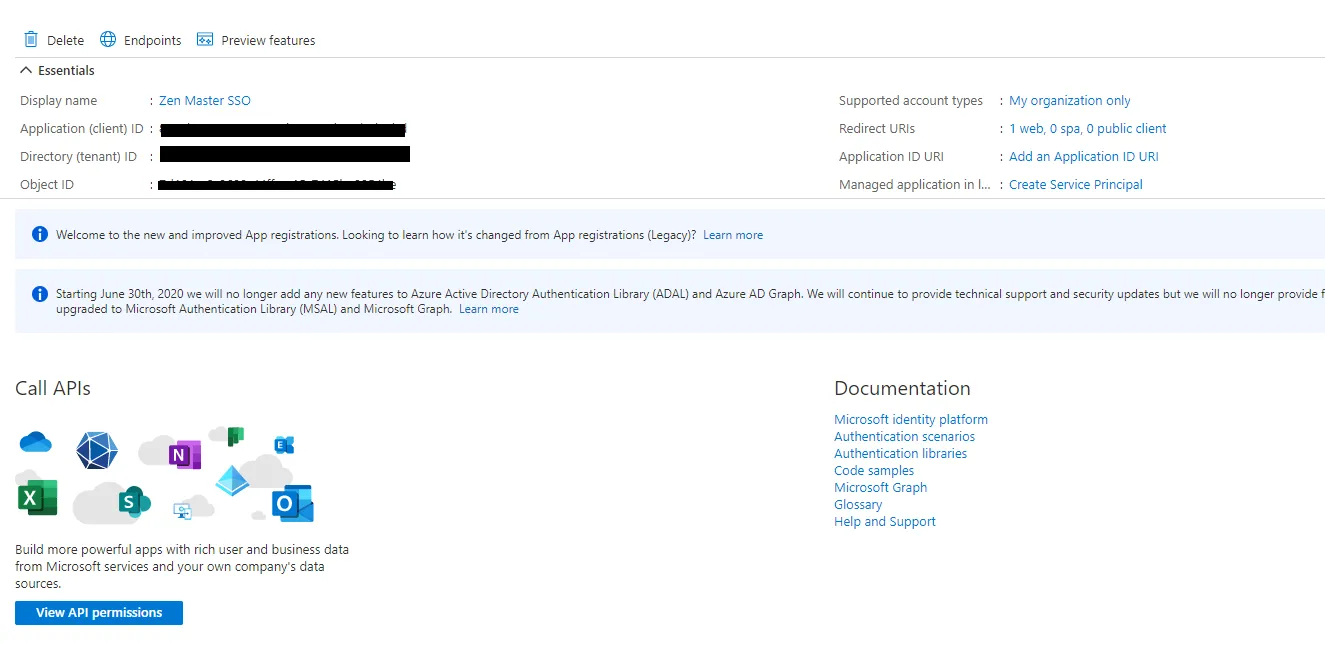Click the Managed application in l... label

click(915, 185)
